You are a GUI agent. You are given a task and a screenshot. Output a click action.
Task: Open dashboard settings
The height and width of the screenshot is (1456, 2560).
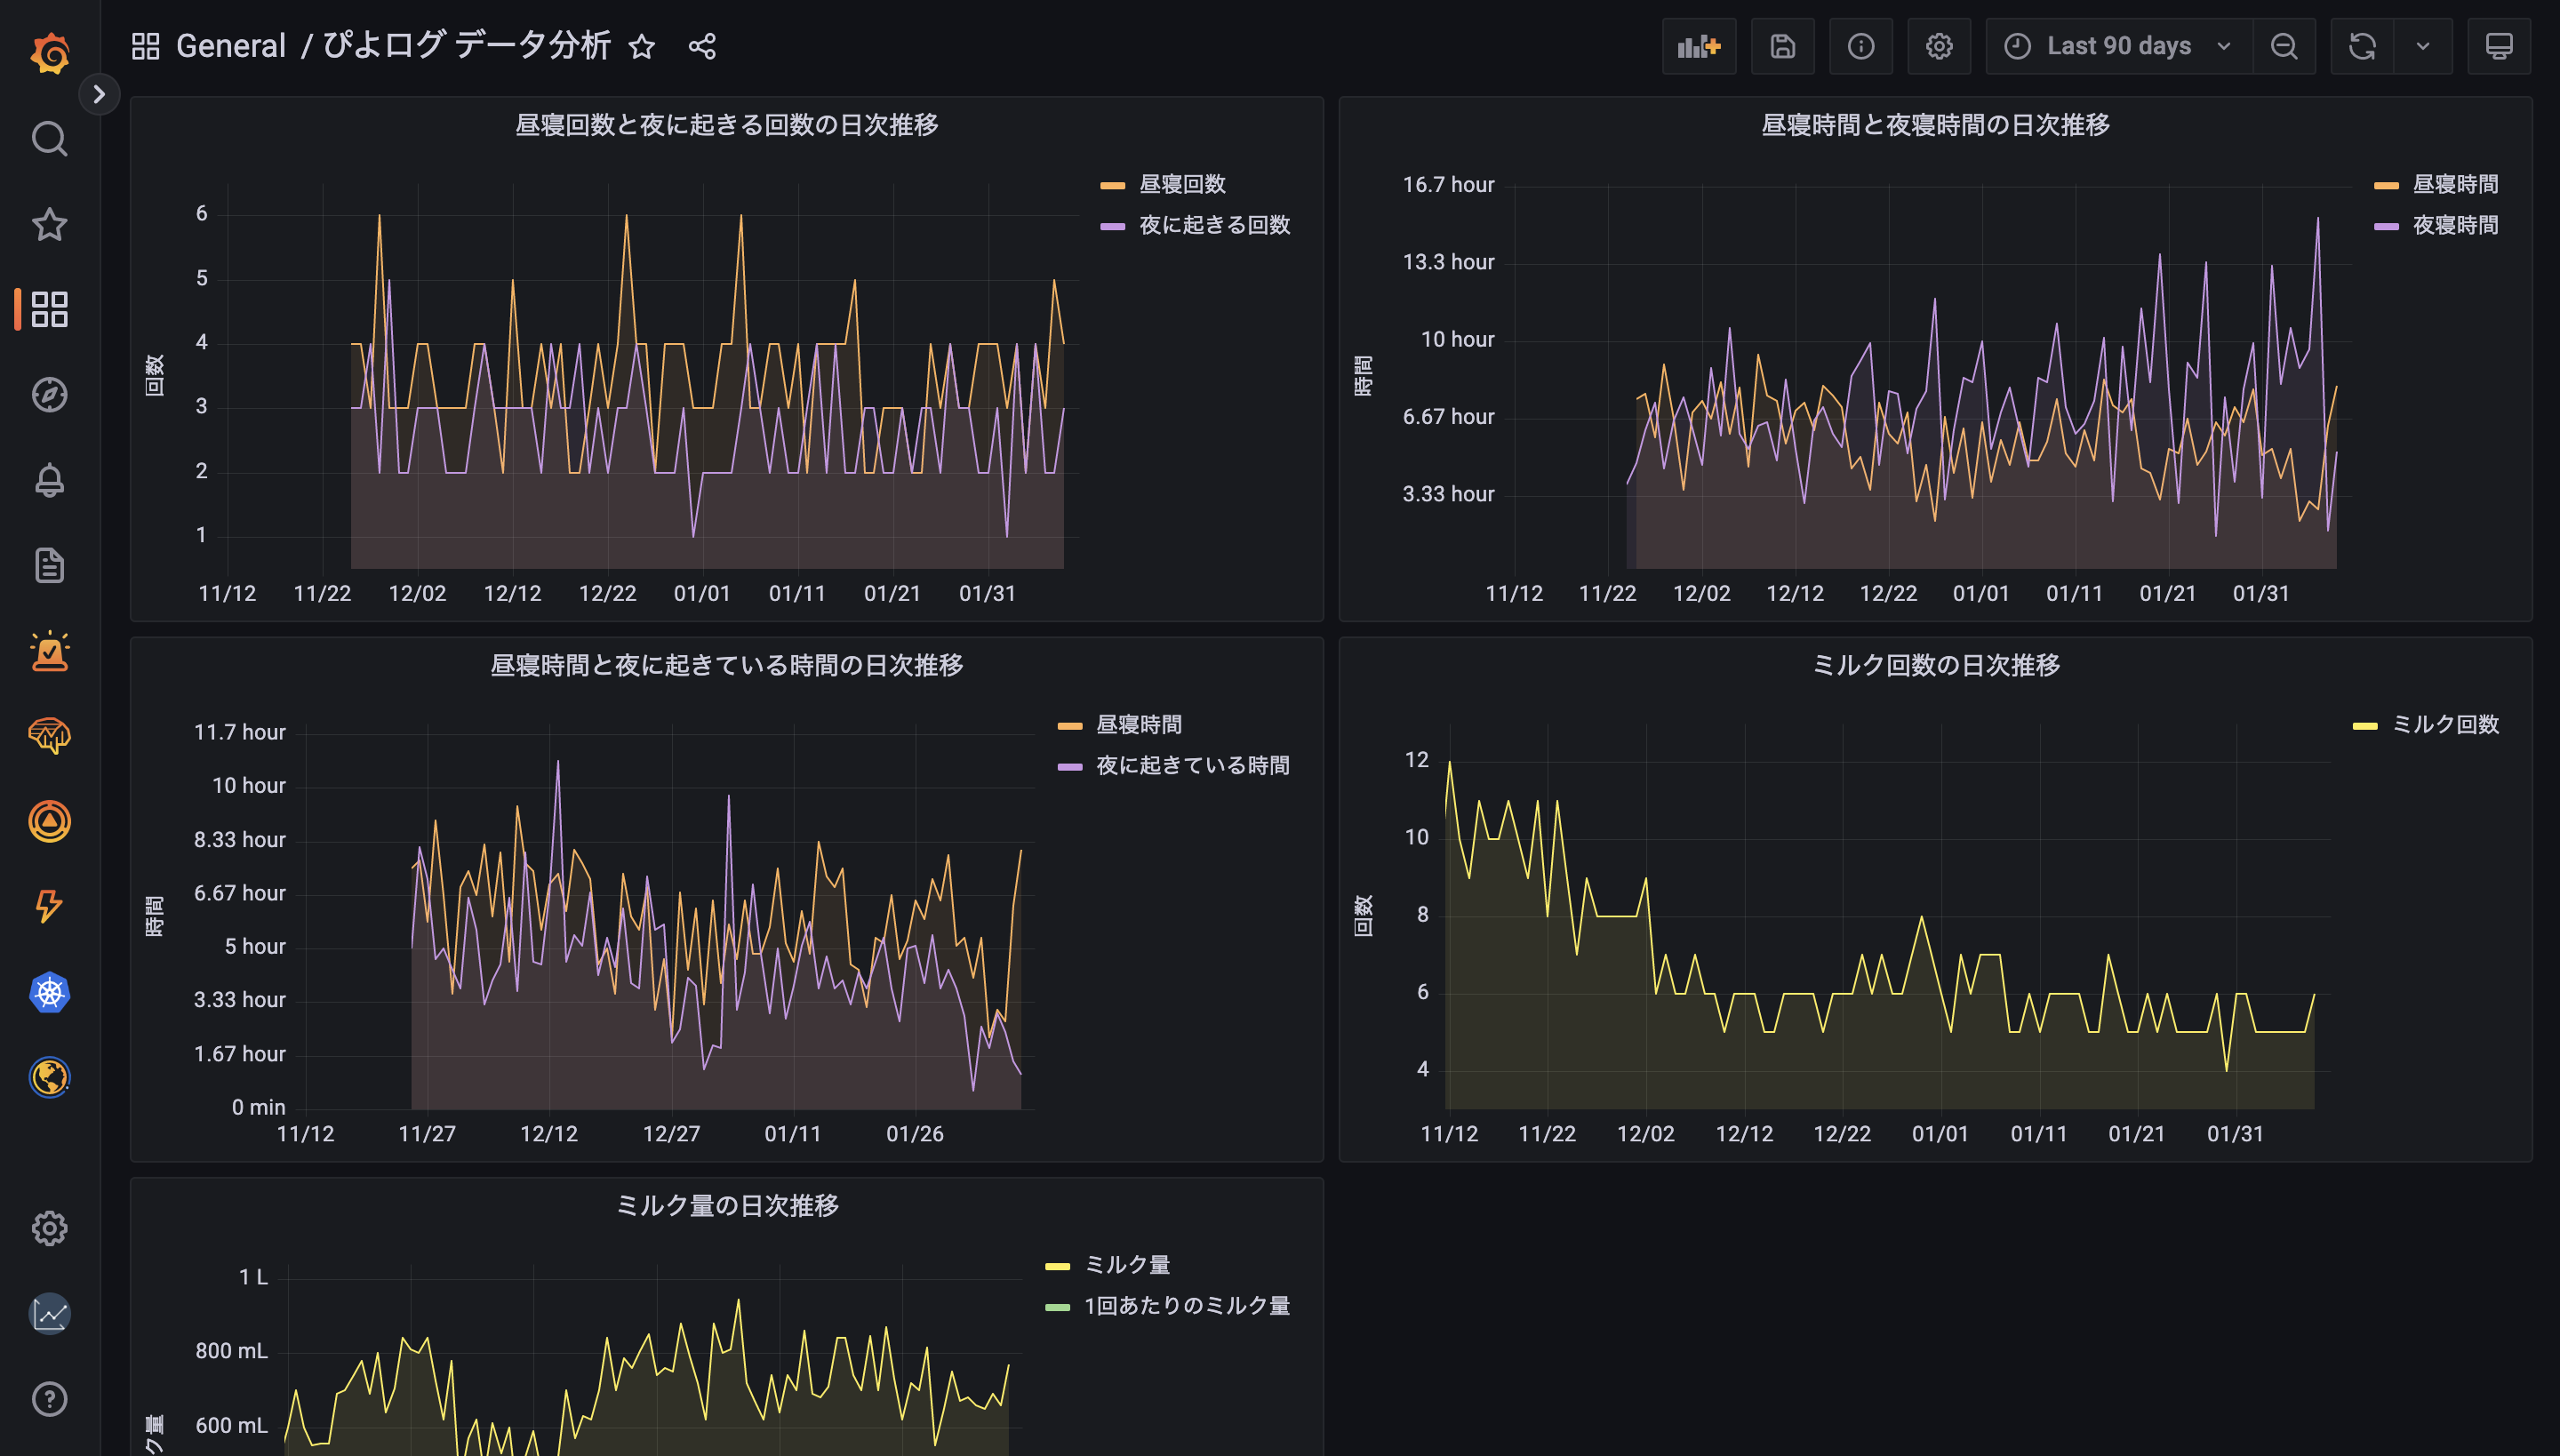coord(1938,46)
